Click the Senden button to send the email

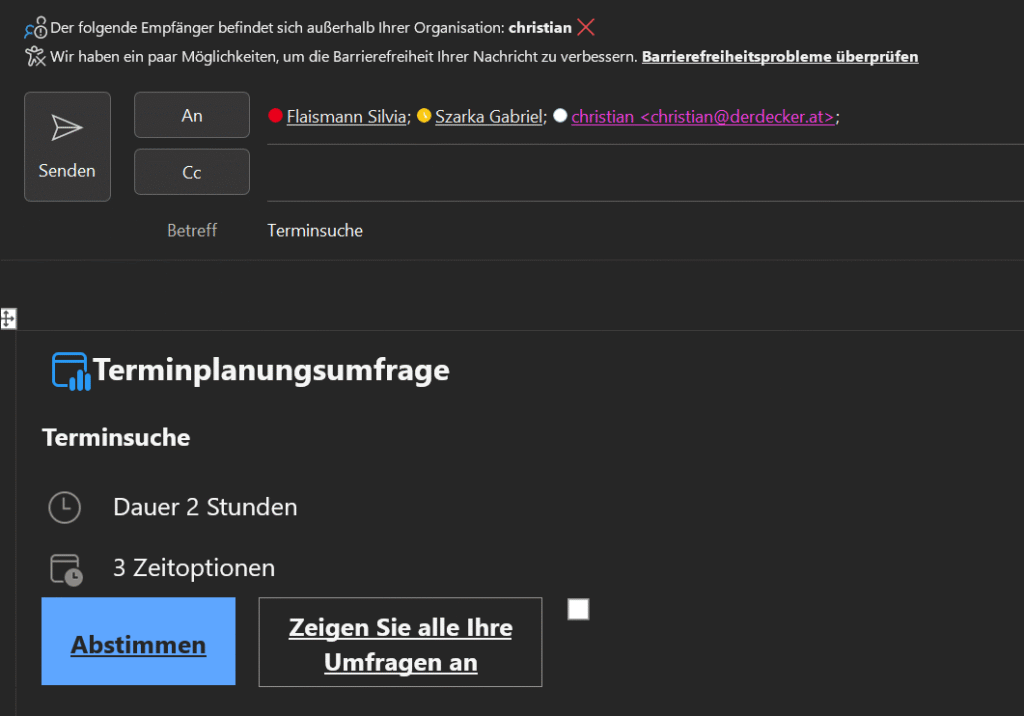click(67, 146)
